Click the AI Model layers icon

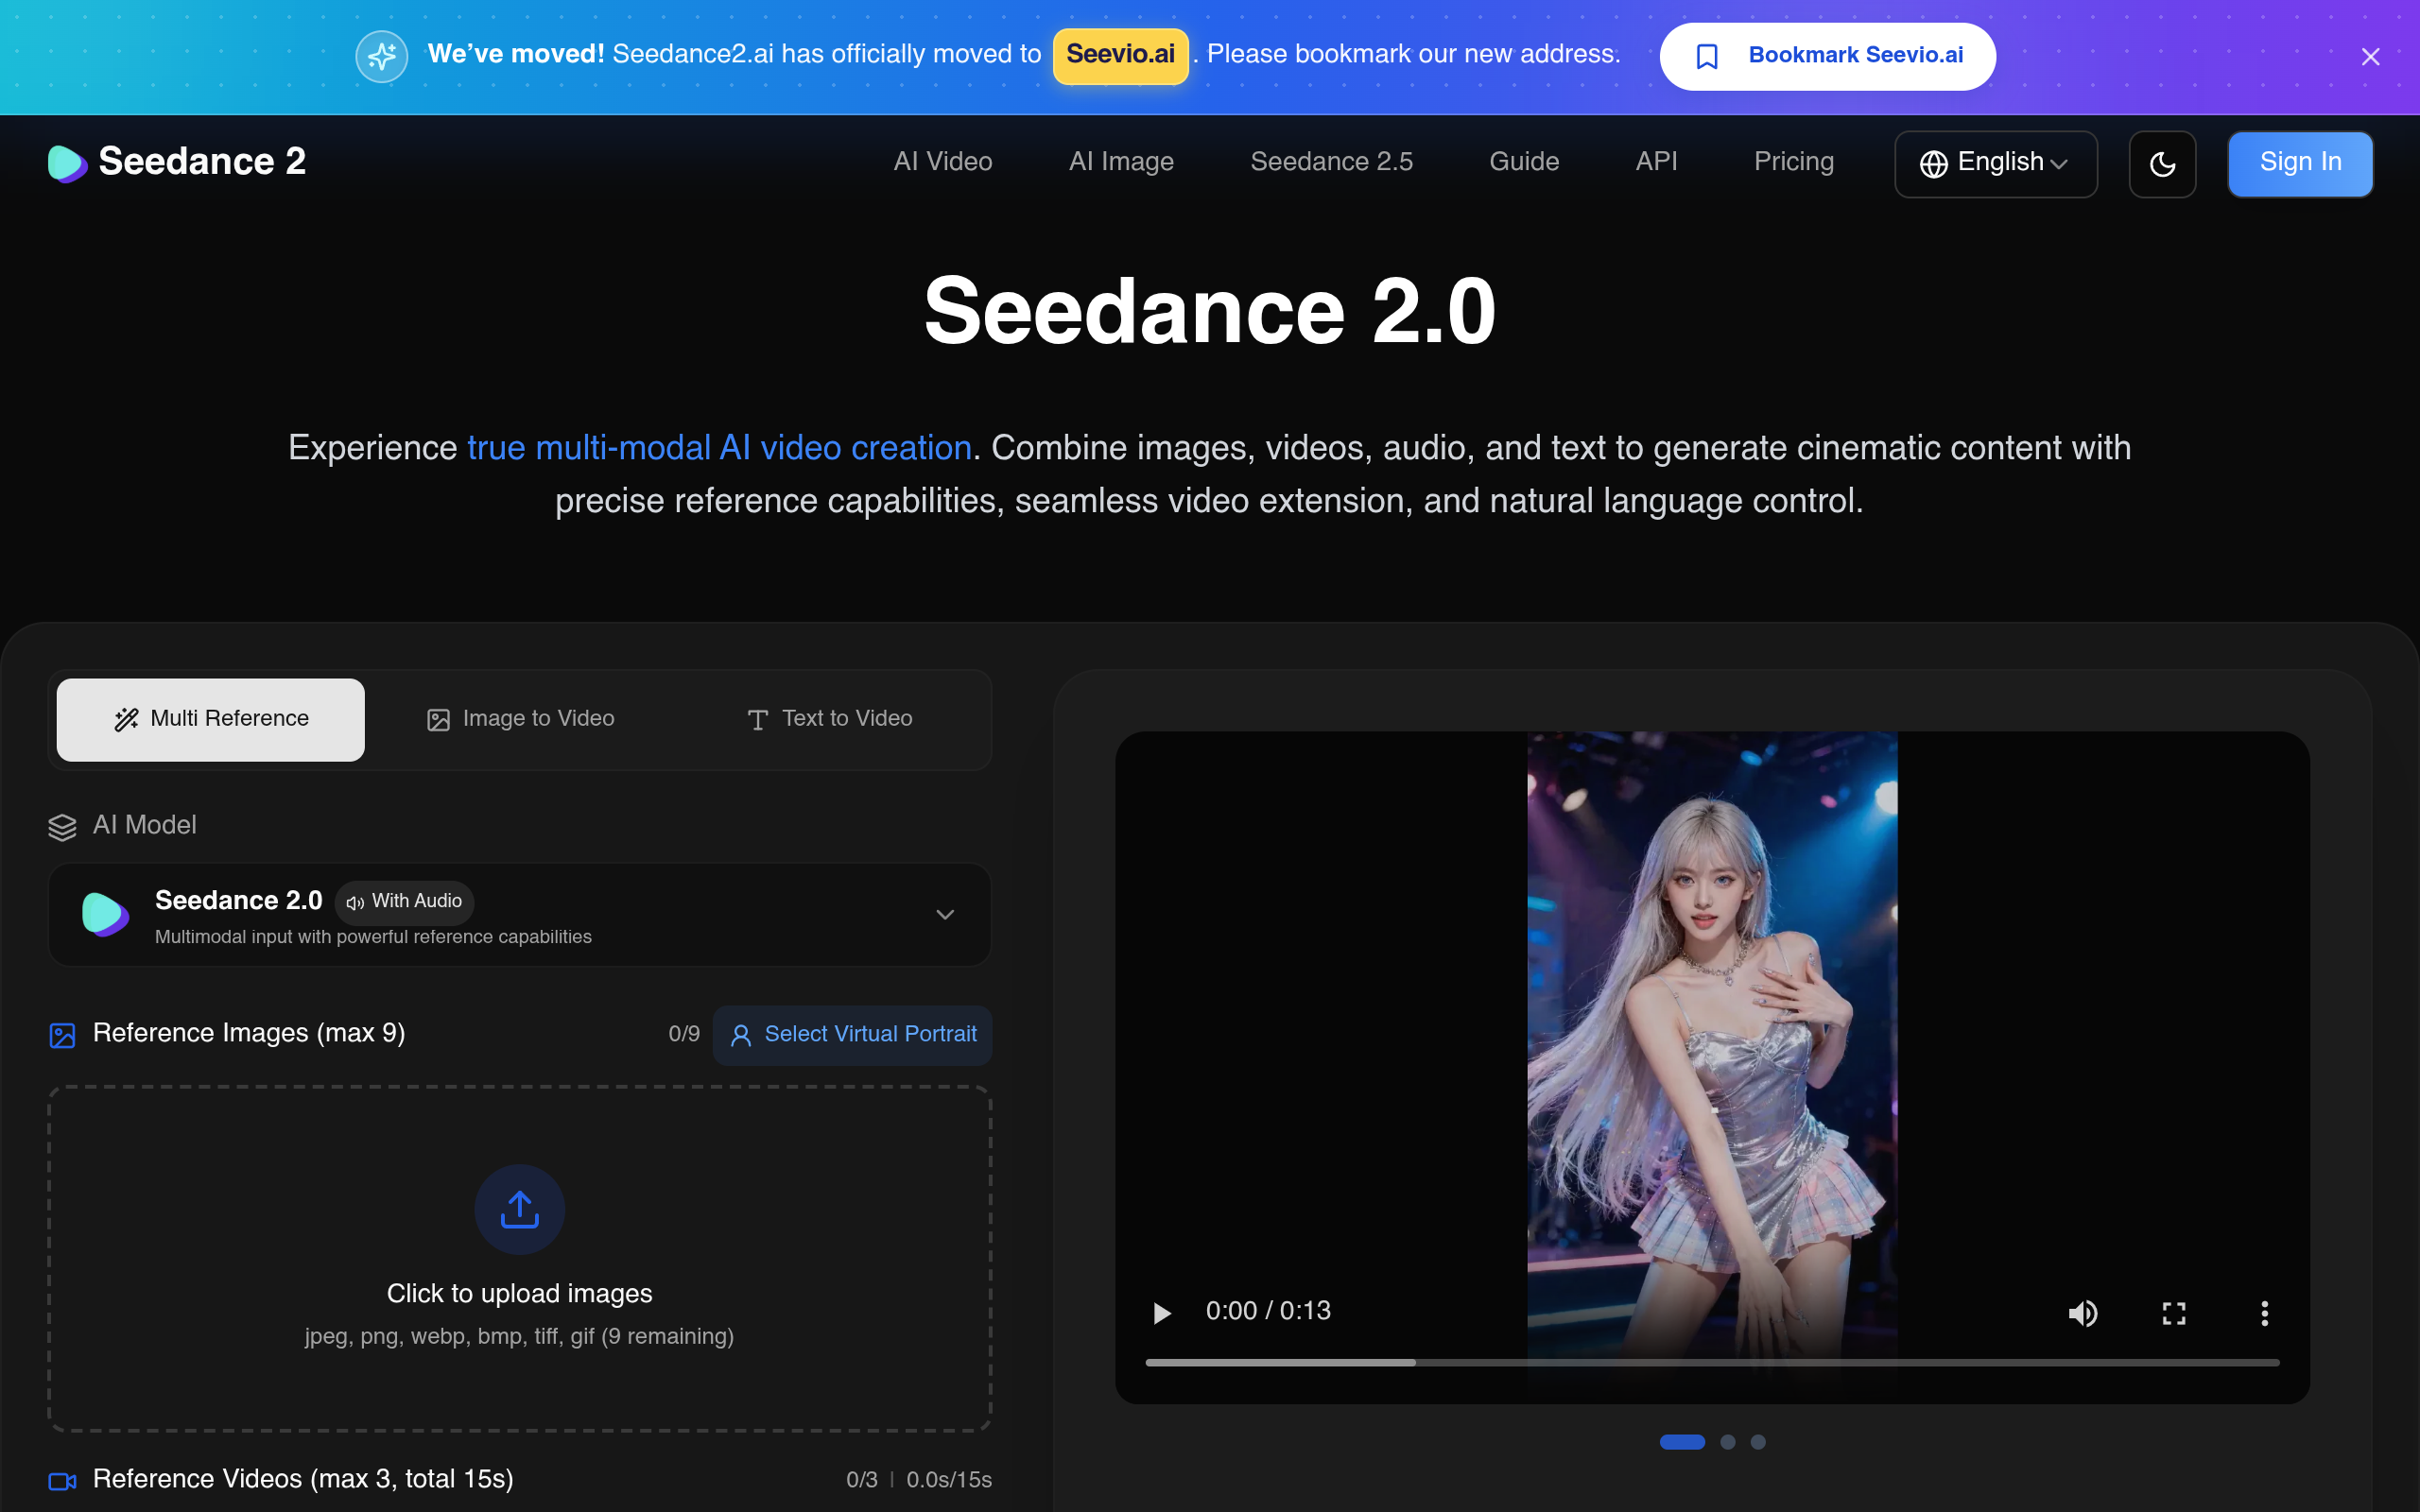click(x=62, y=827)
